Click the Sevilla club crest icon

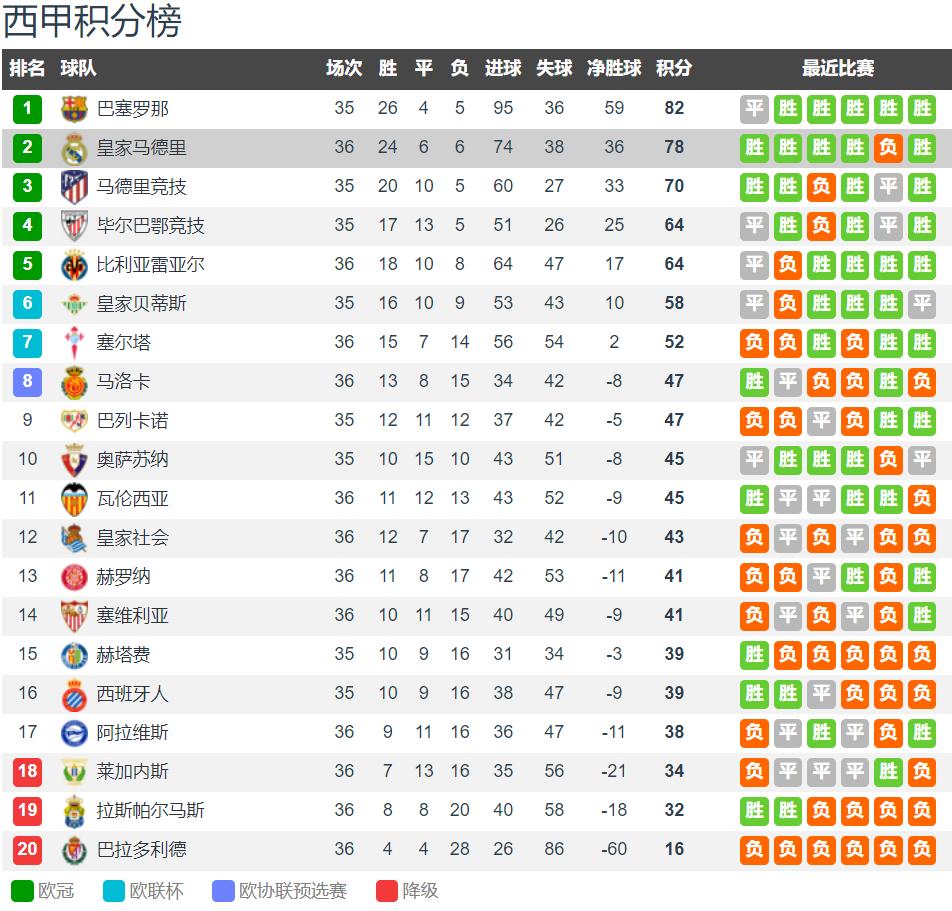tap(74, 616)
